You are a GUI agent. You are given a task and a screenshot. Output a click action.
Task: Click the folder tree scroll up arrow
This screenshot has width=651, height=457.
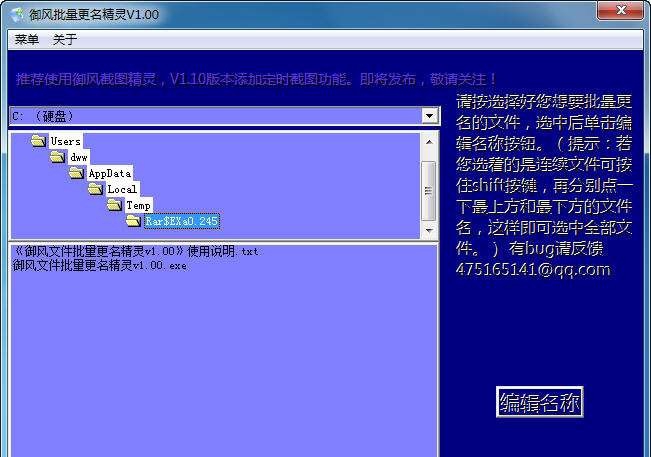coord(429,142)
